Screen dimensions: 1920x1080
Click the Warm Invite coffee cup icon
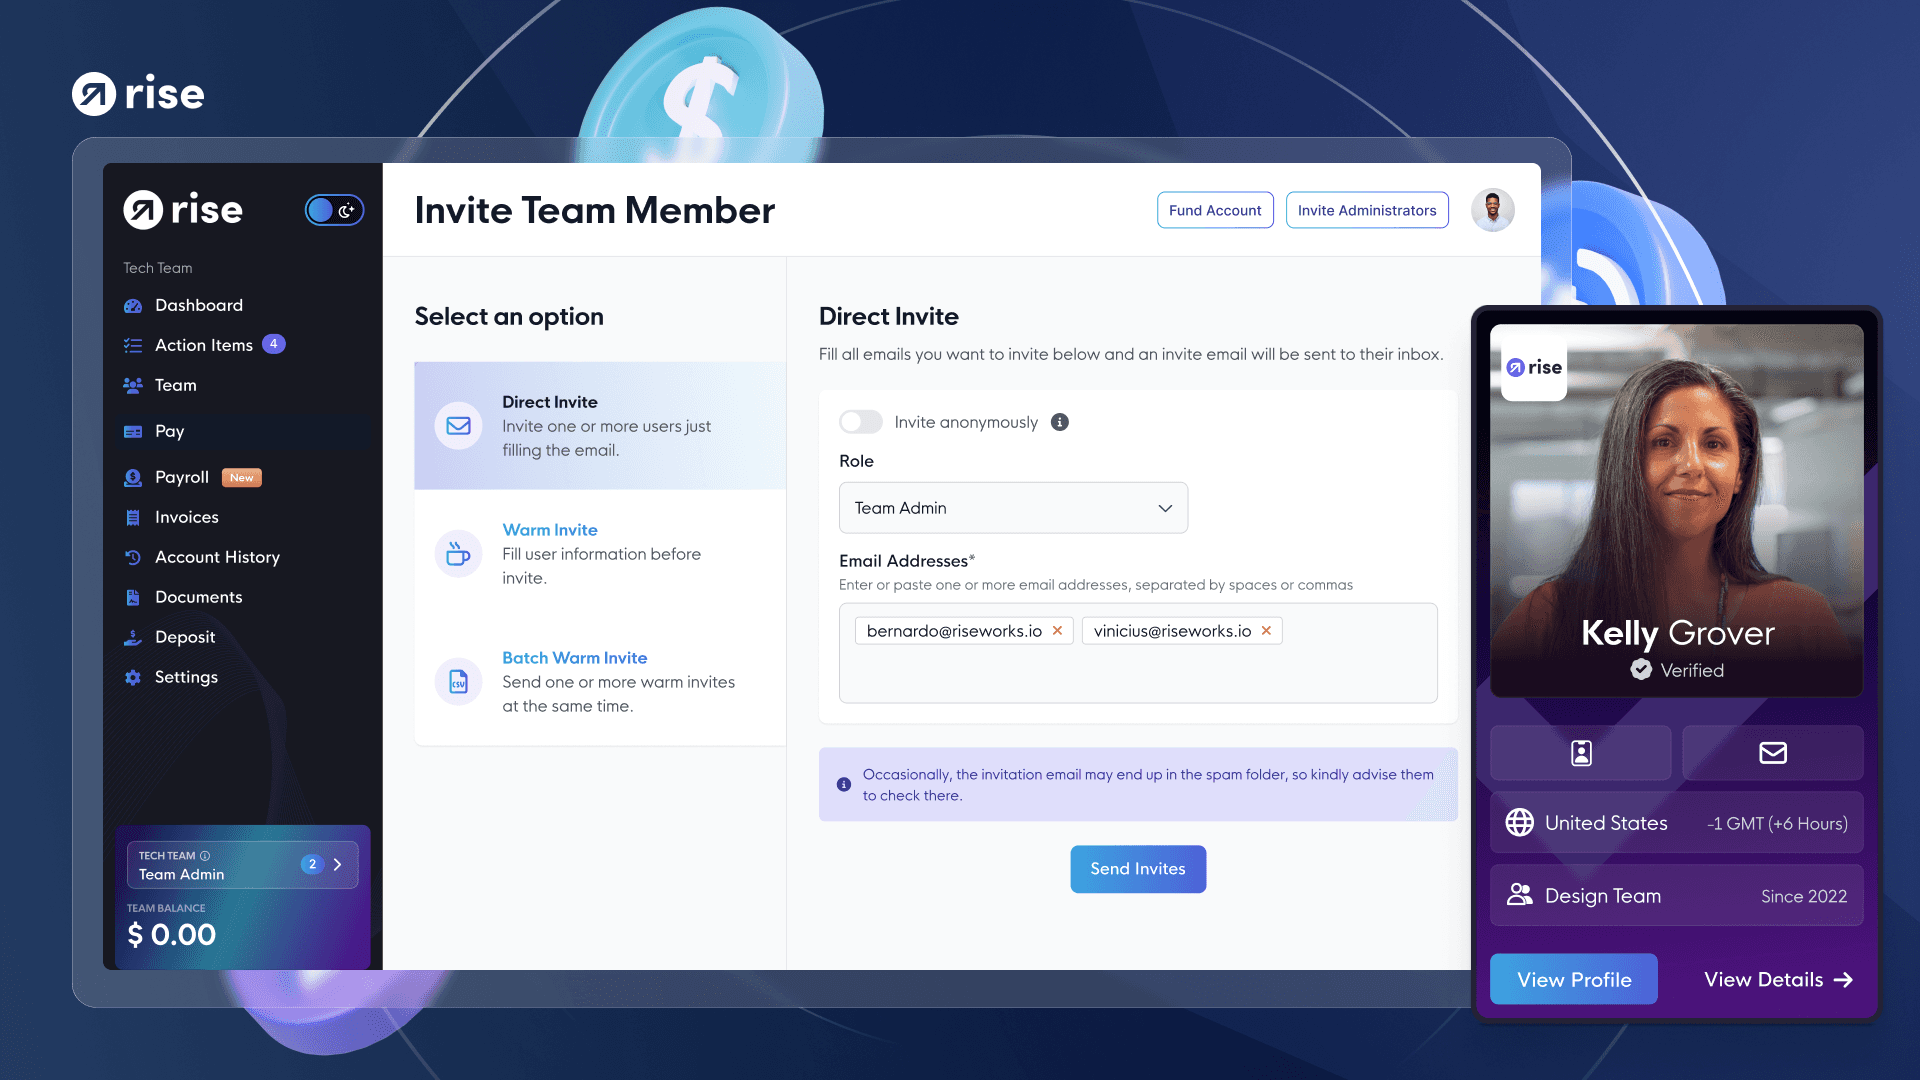[459, 554]
